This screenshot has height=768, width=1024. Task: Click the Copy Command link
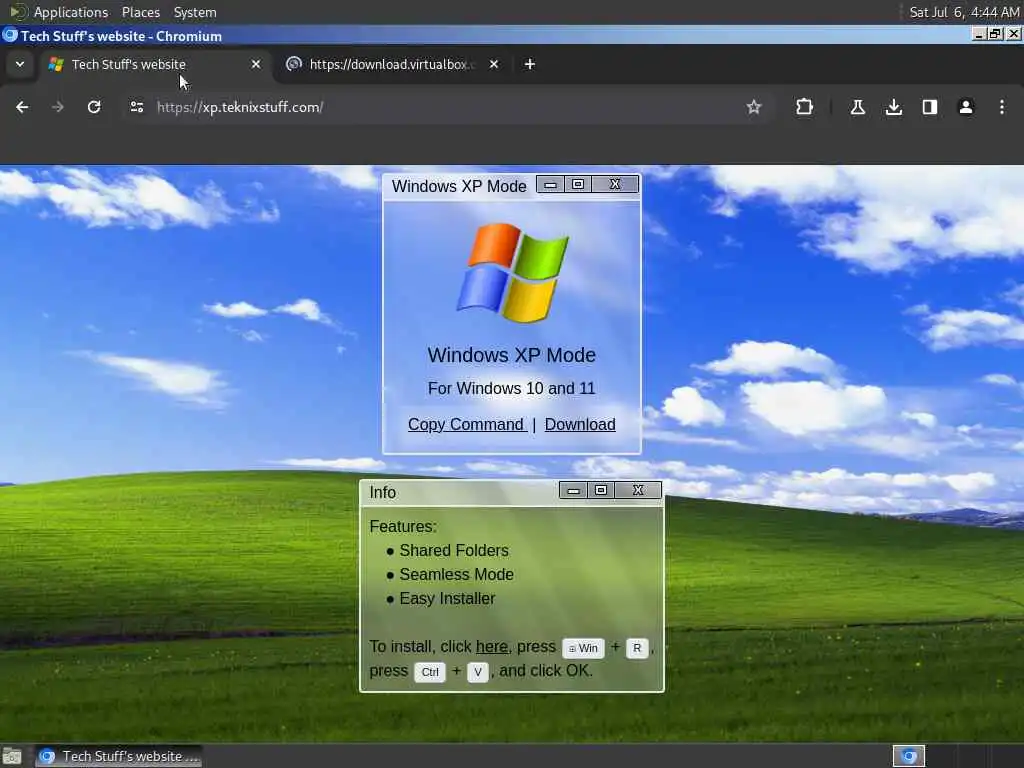click(466, 424)
